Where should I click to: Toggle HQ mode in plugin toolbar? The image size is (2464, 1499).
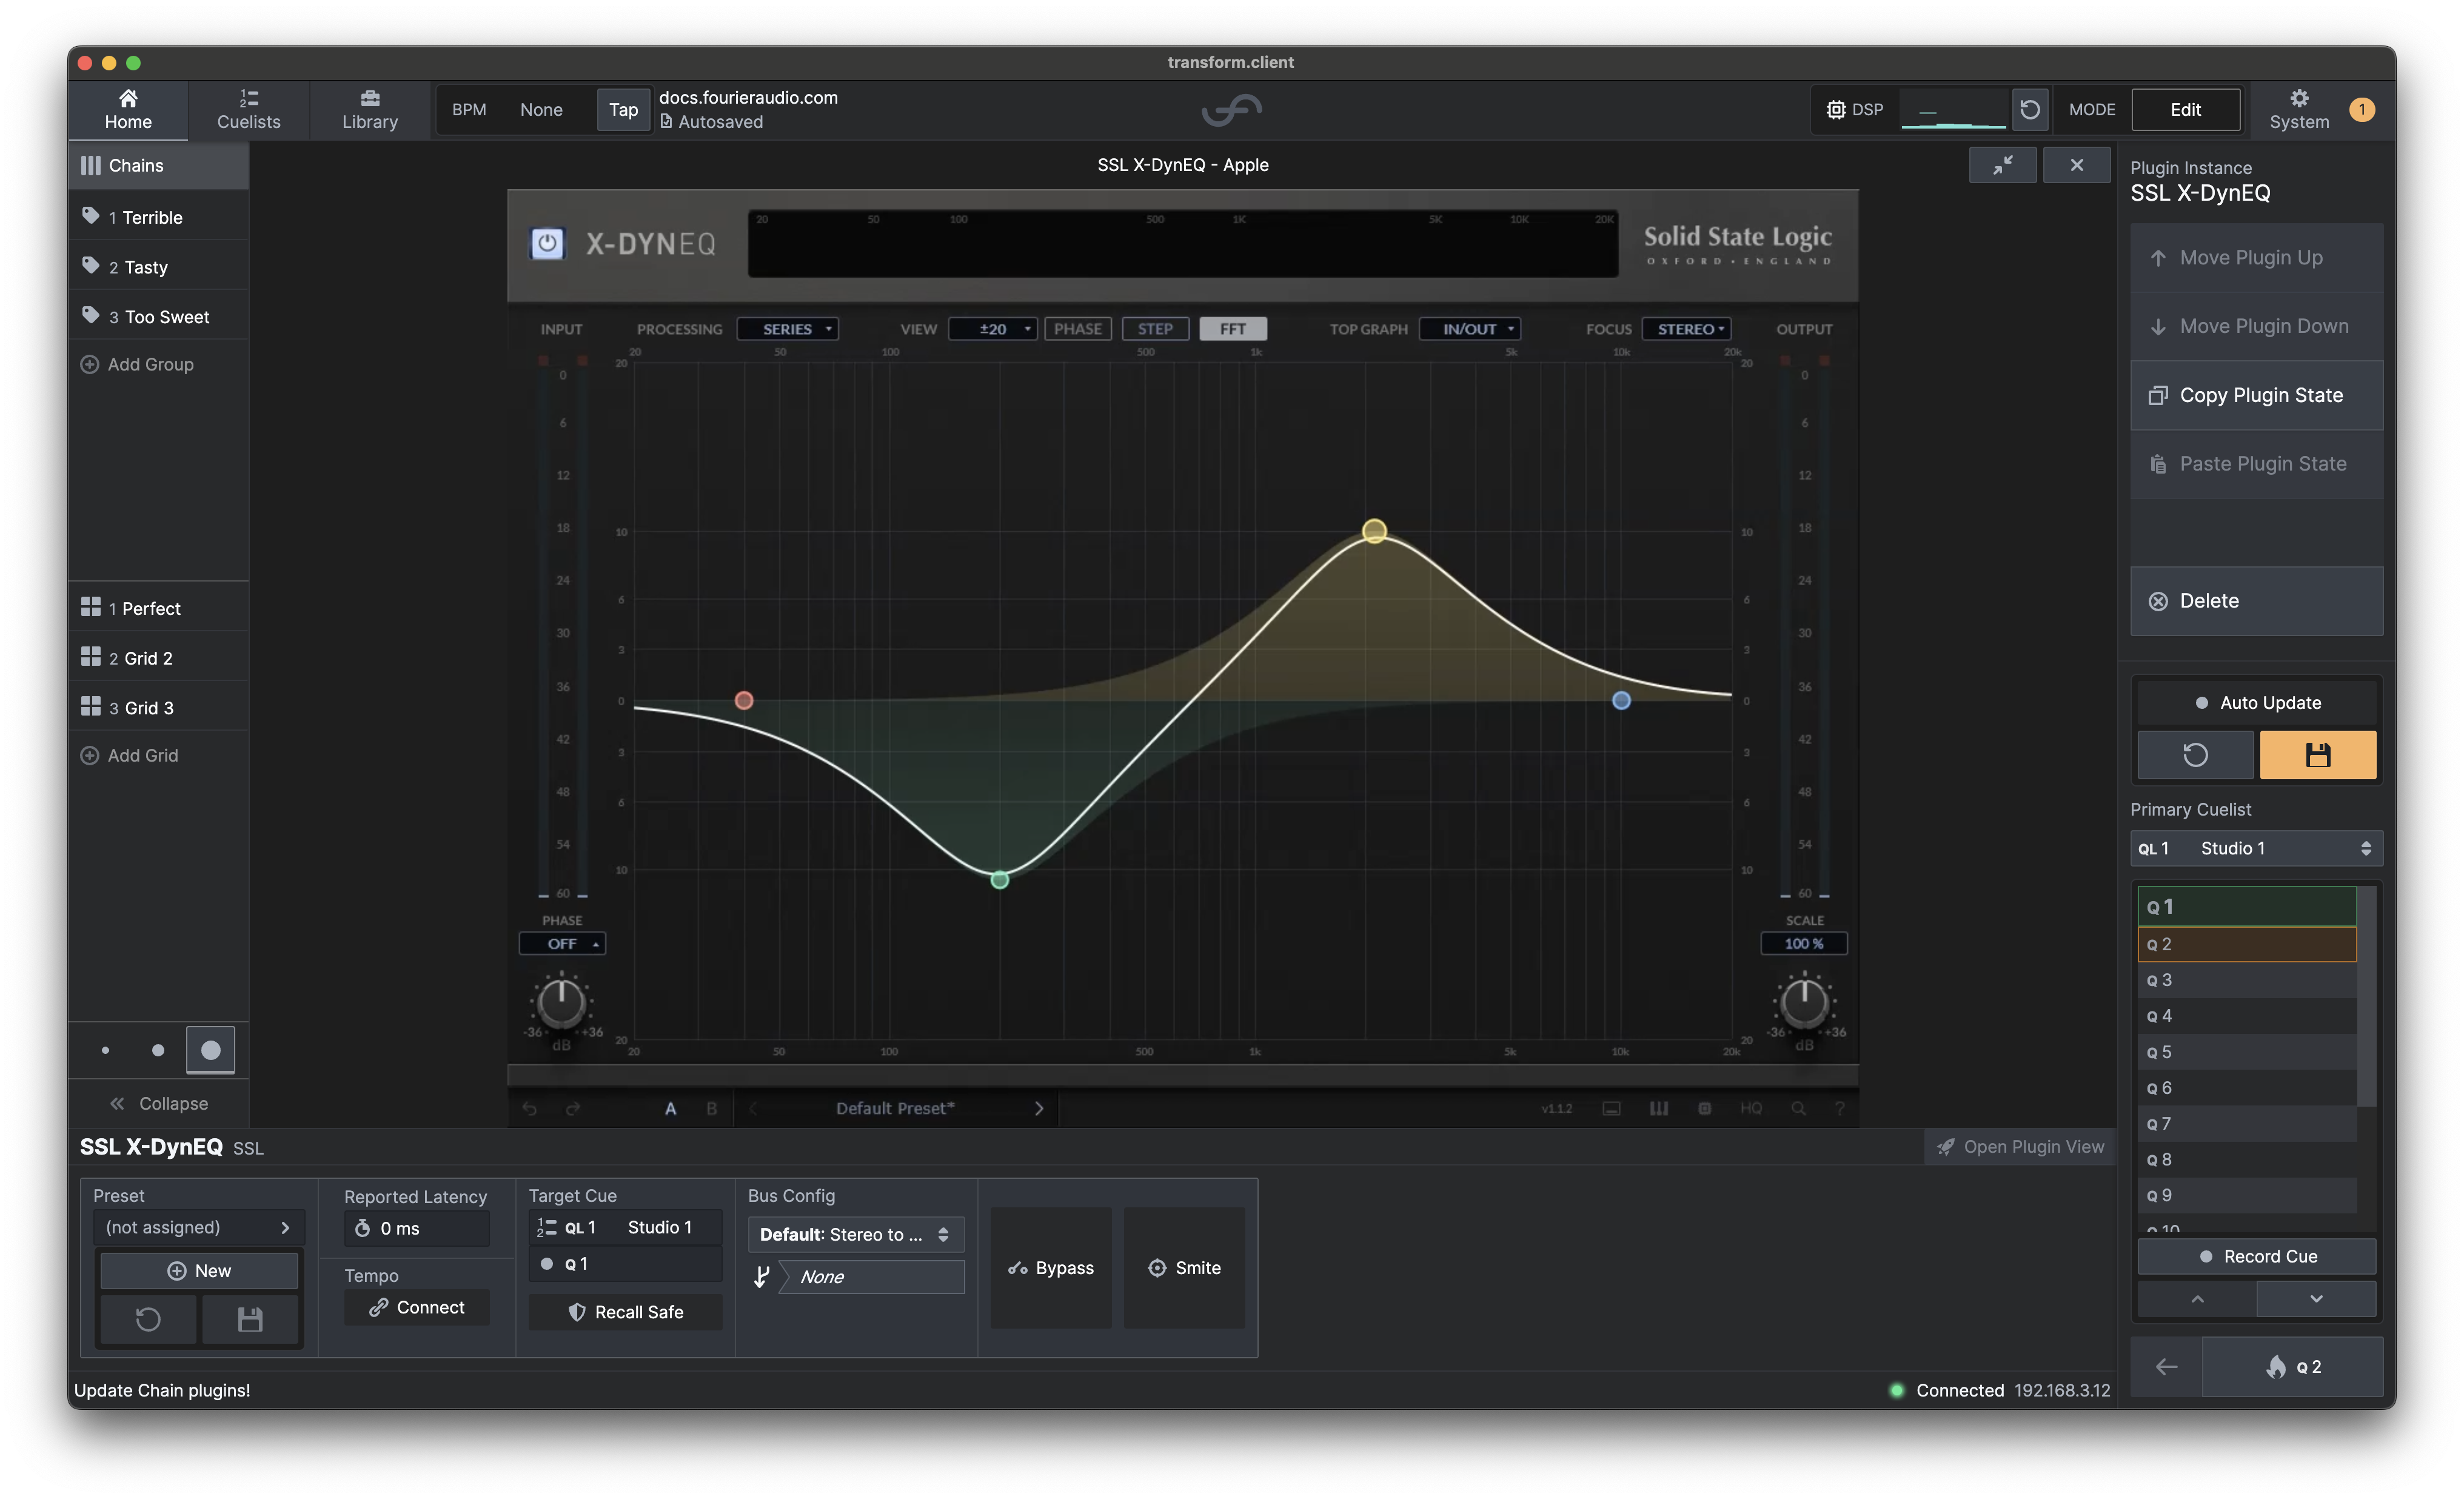coord(1751,1108)
